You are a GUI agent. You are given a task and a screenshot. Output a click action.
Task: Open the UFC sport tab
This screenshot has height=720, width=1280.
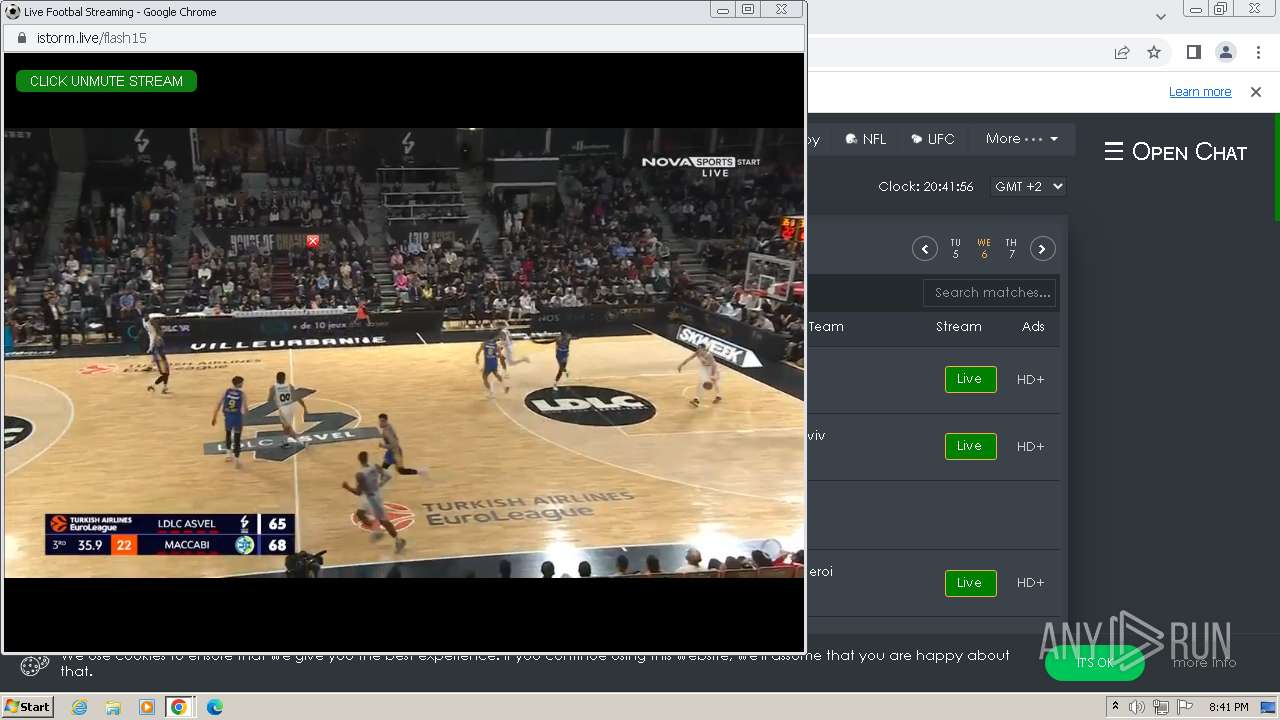[933, 139]
